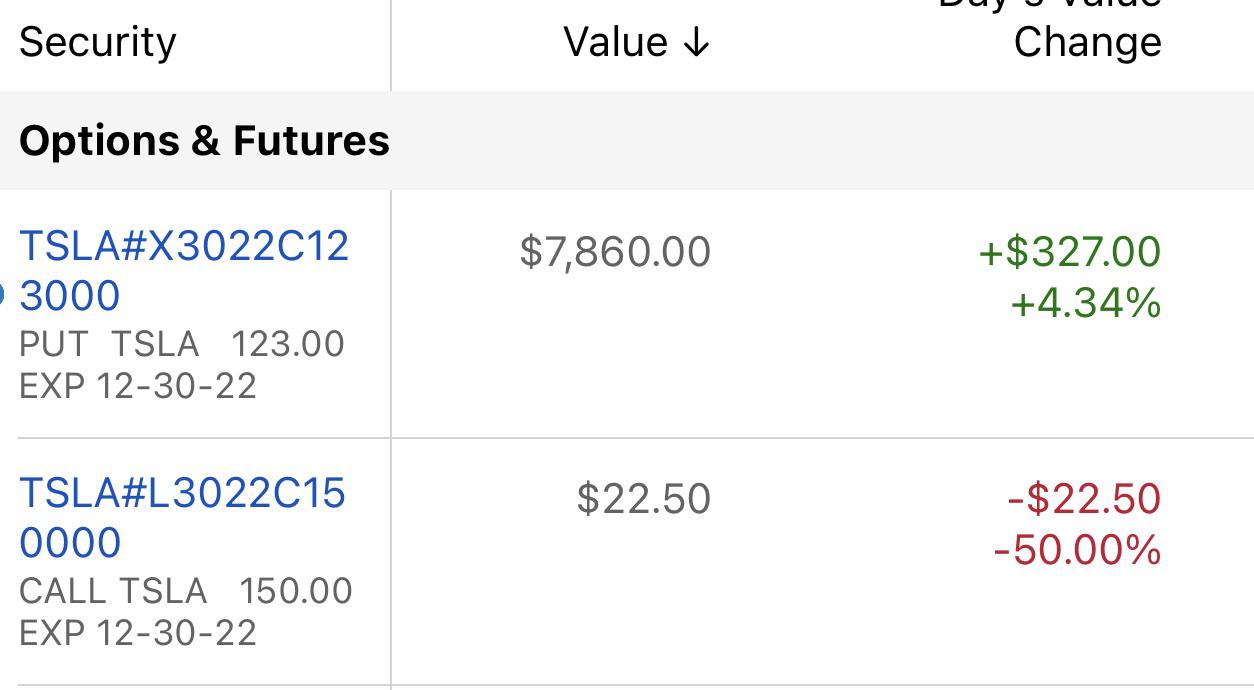
Task: Click the +$327.00 day's gain amount
Action: 1070,252
